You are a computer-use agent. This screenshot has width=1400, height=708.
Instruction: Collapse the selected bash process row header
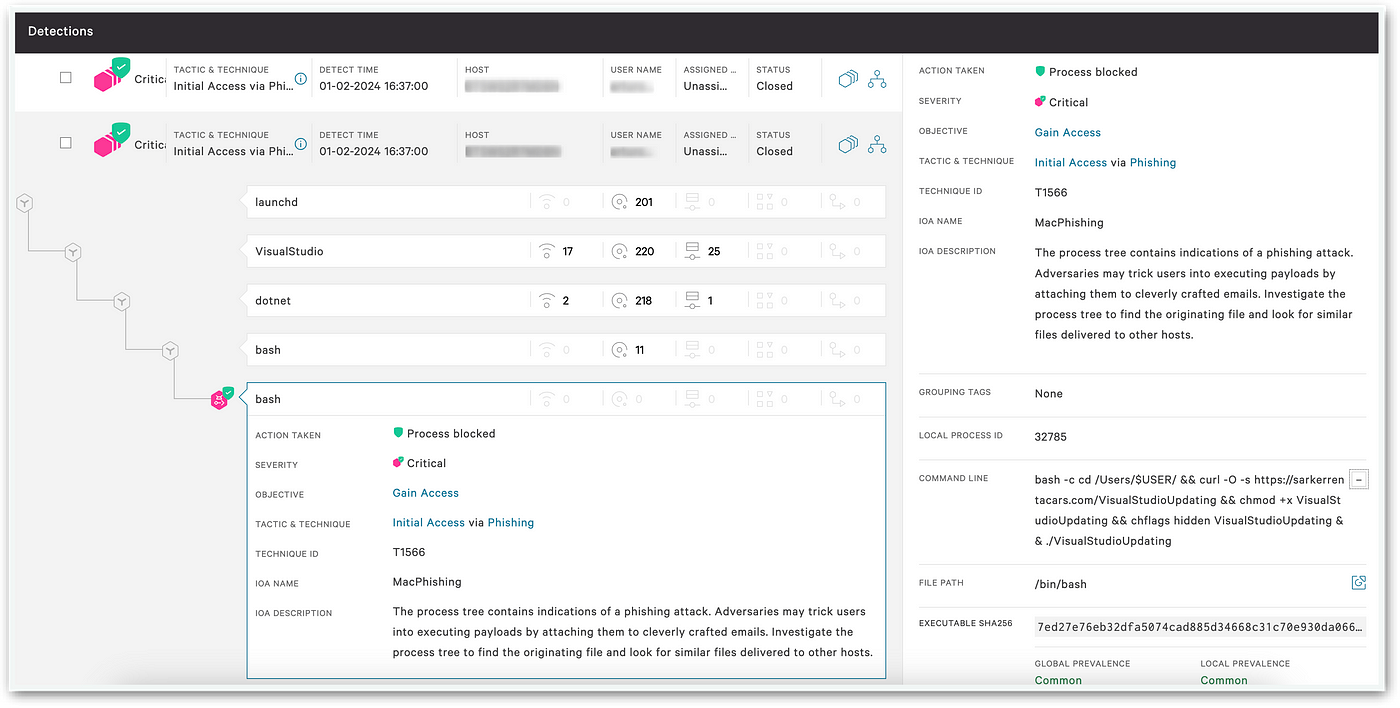tap(566, 399)
